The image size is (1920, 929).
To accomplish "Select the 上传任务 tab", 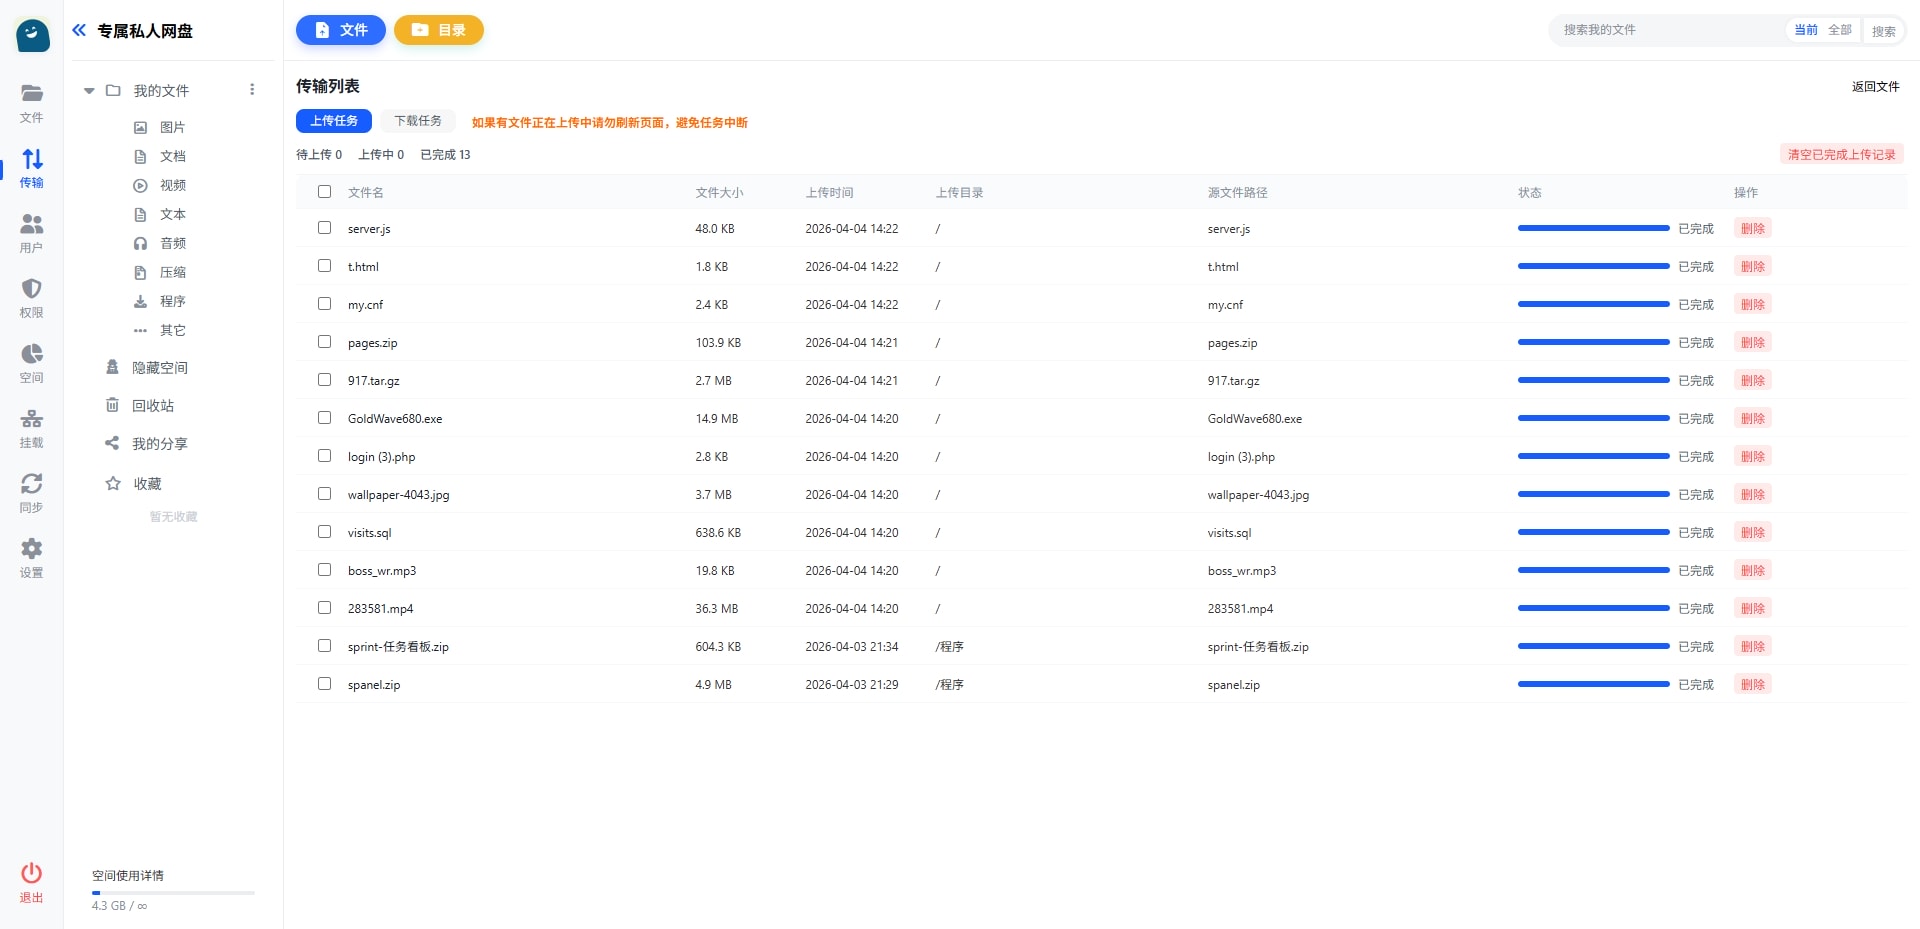I will [334, 121].
